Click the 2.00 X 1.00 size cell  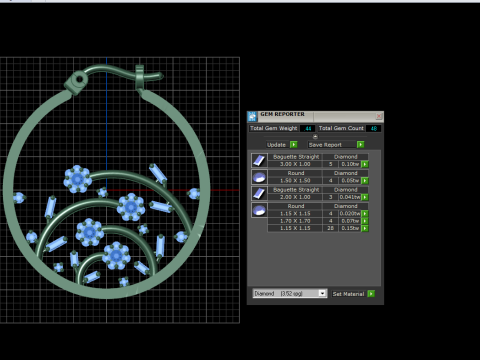coord(295,197)
